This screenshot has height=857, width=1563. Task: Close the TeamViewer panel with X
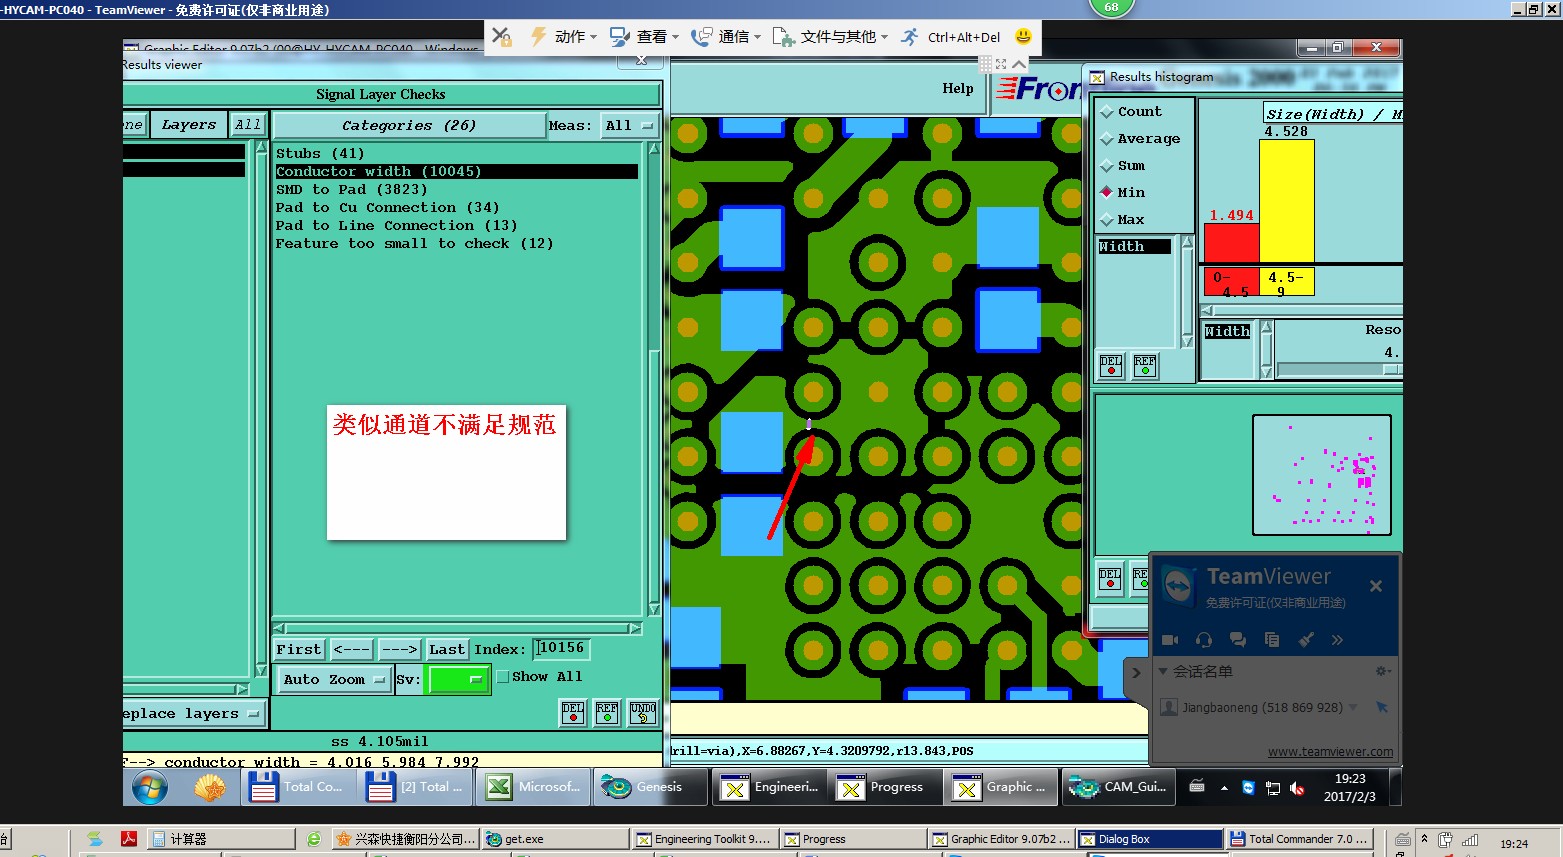tap(1376, 586)
